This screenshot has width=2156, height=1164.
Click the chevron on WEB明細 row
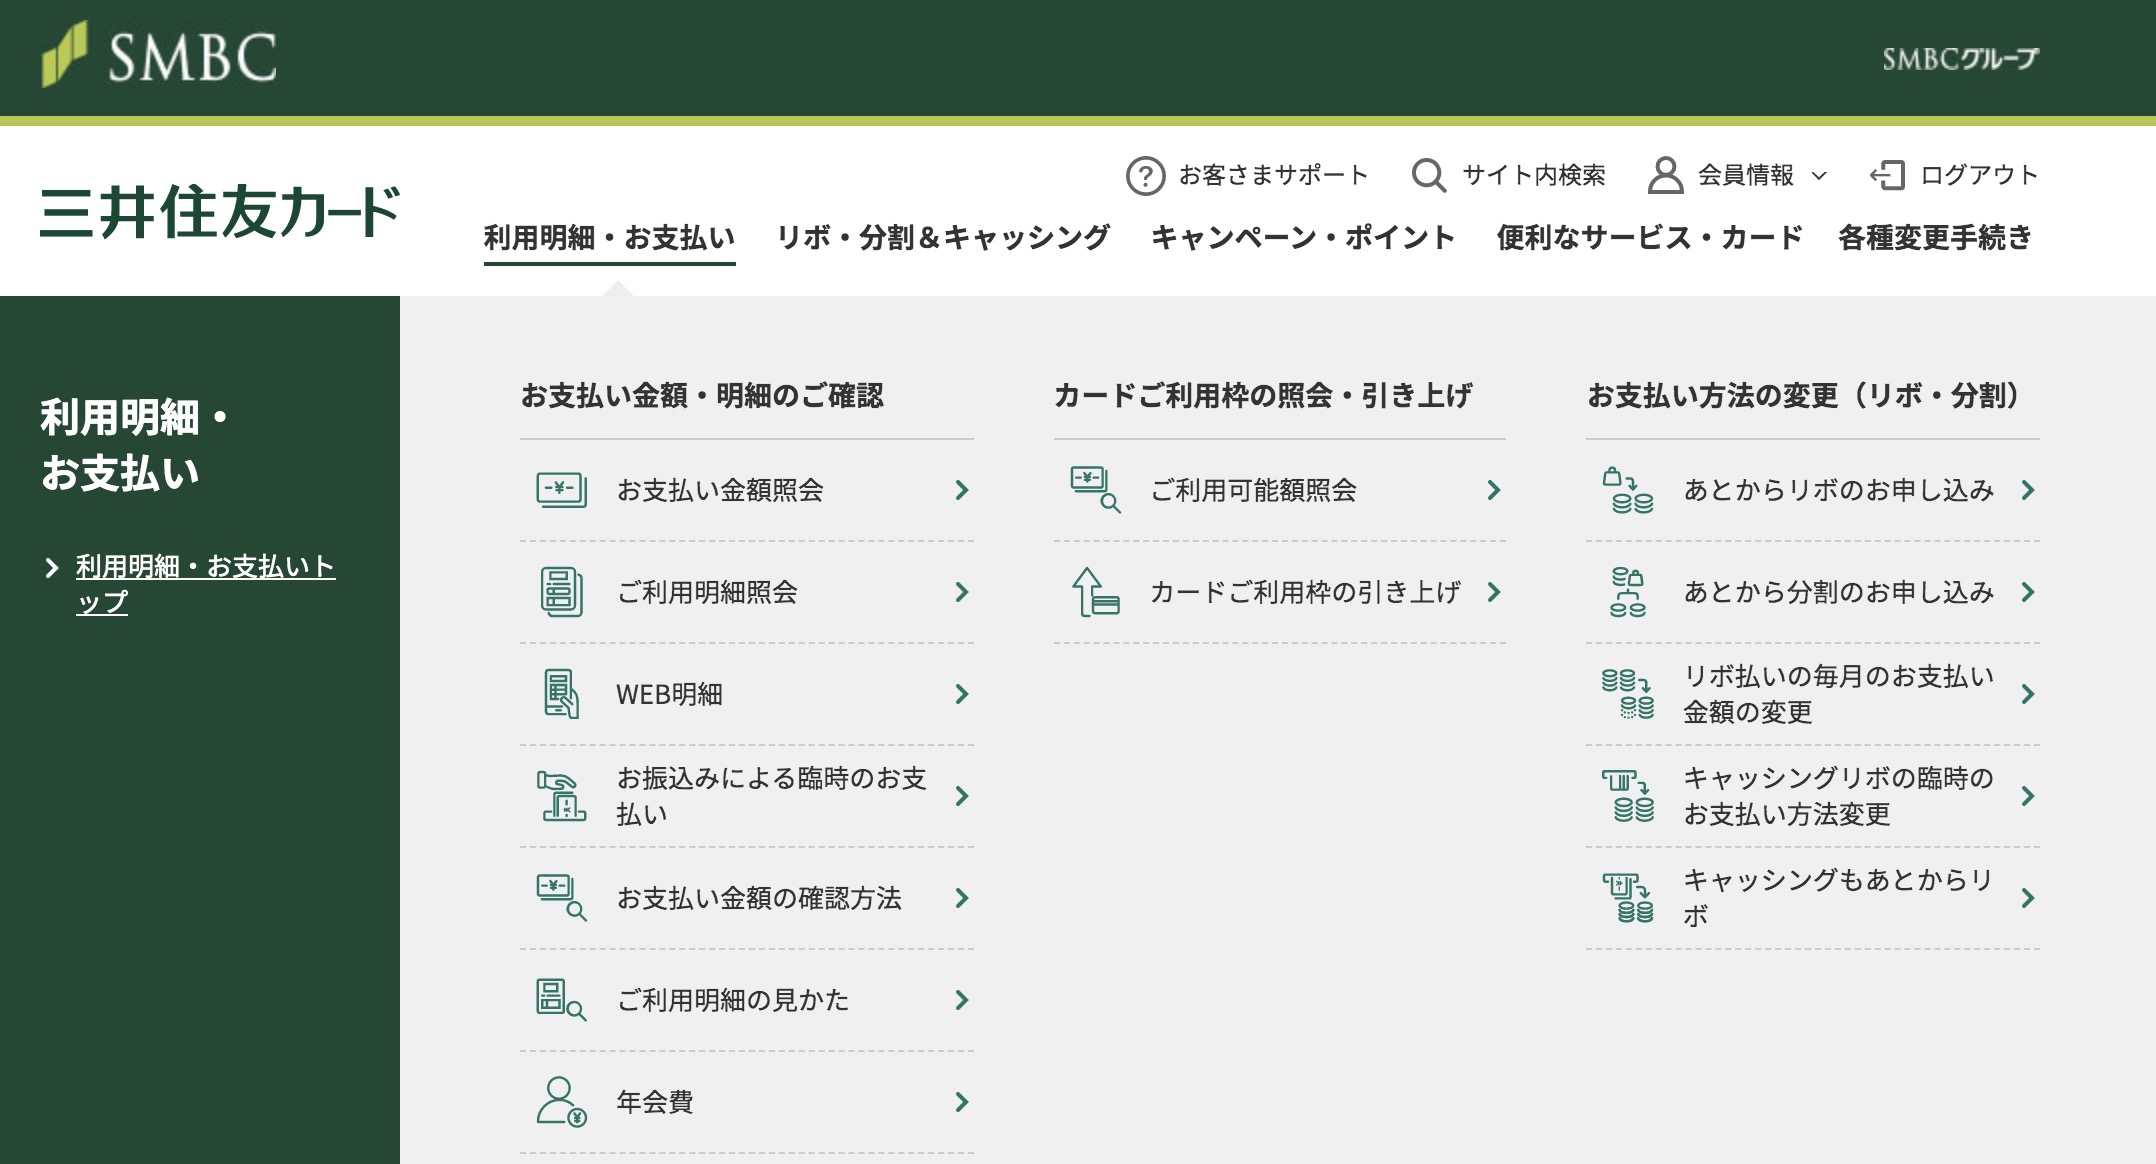click(x=962, y=694)
